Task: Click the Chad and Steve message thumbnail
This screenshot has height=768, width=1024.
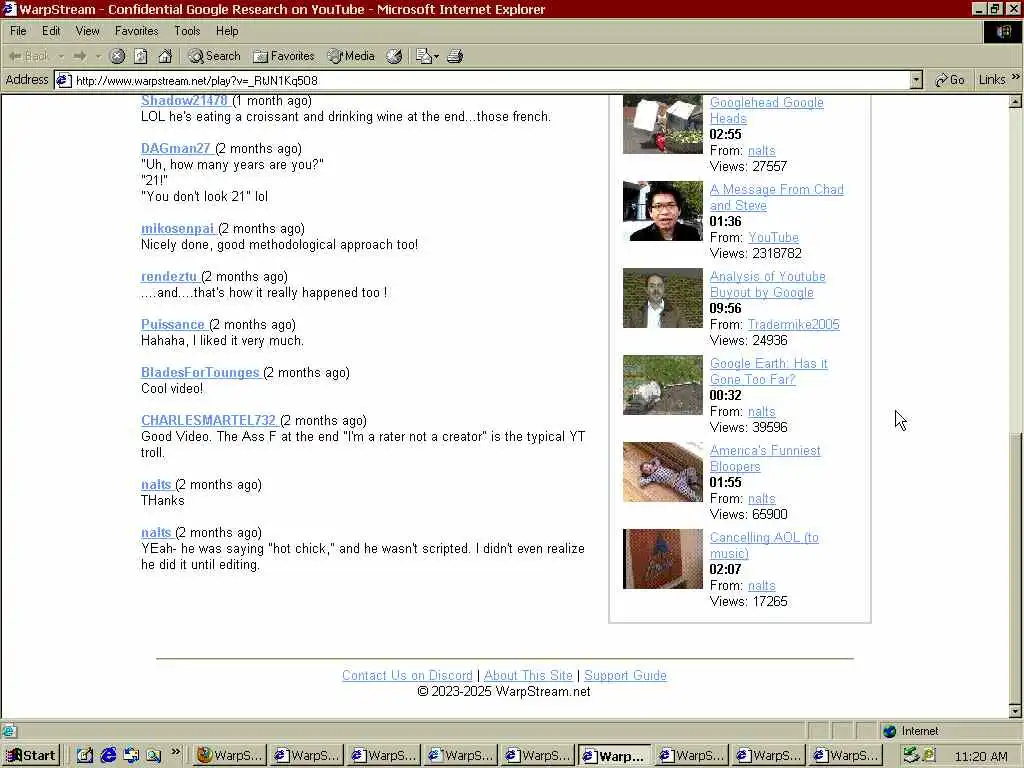Action: 663,211
